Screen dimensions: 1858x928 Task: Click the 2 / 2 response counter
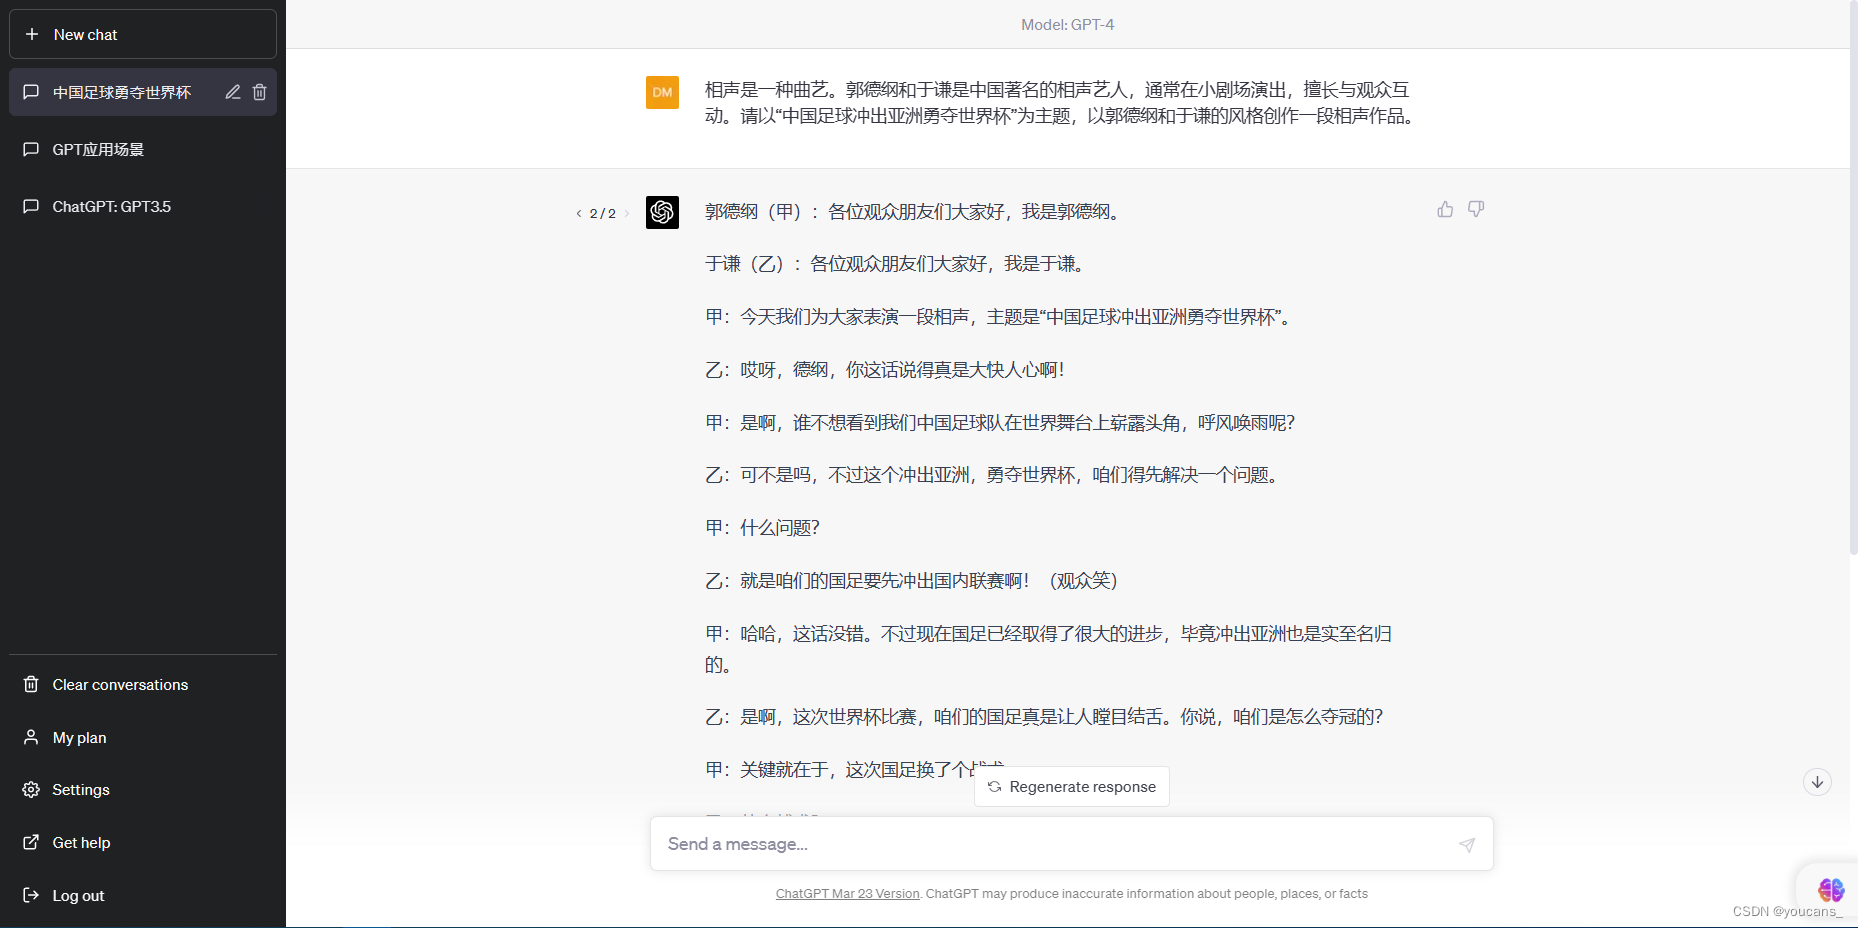[x=603, y=213]
